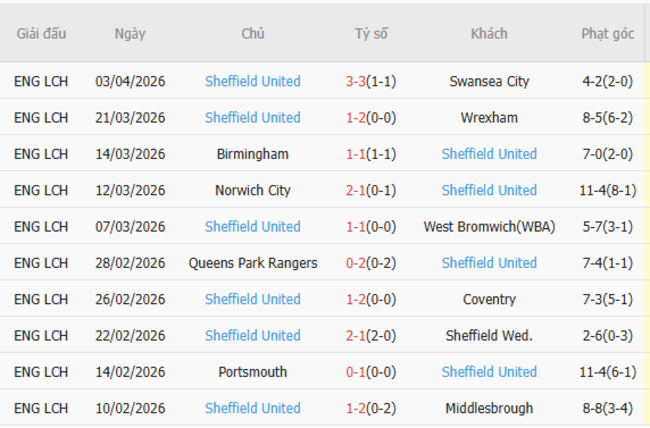Click the Sheffield United link dated 03/04/2026
The height and width of the screenshot is (428, 650).
pyautogui.click(x=252, y=81)
